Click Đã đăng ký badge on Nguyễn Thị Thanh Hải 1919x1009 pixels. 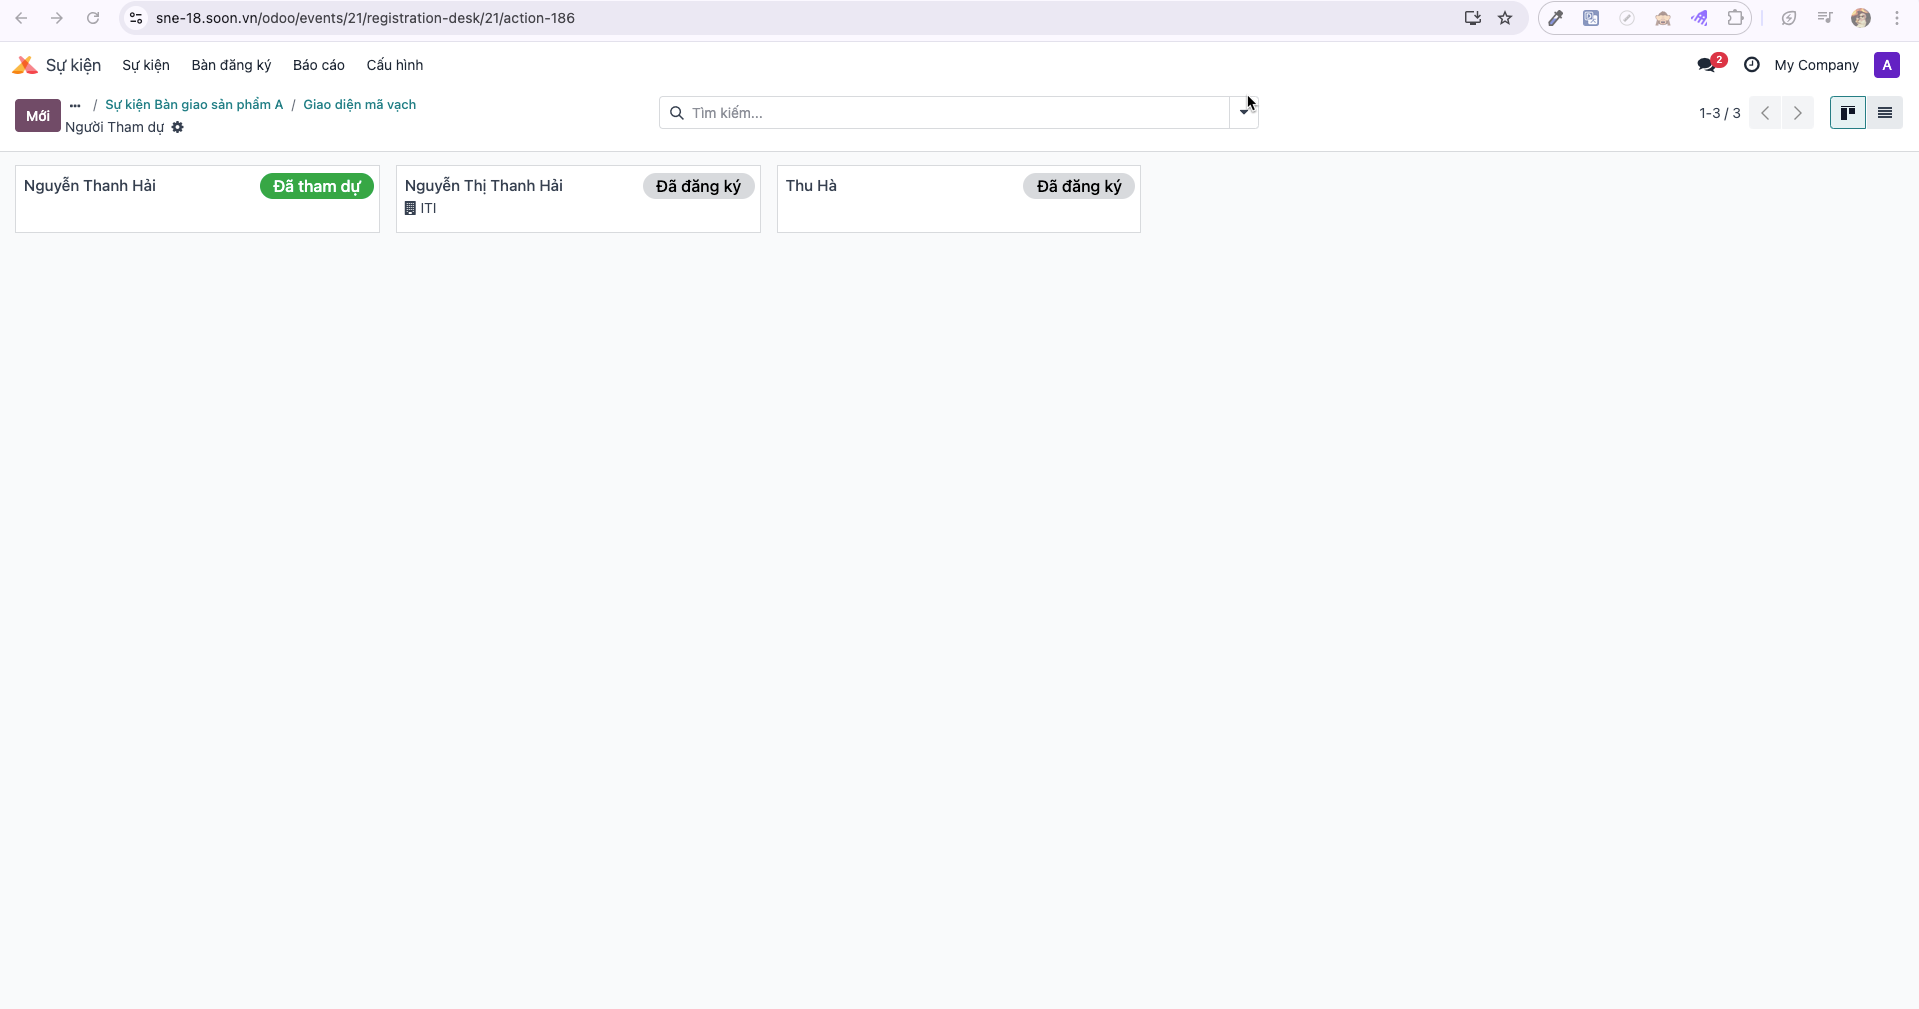tap(698, 186)
